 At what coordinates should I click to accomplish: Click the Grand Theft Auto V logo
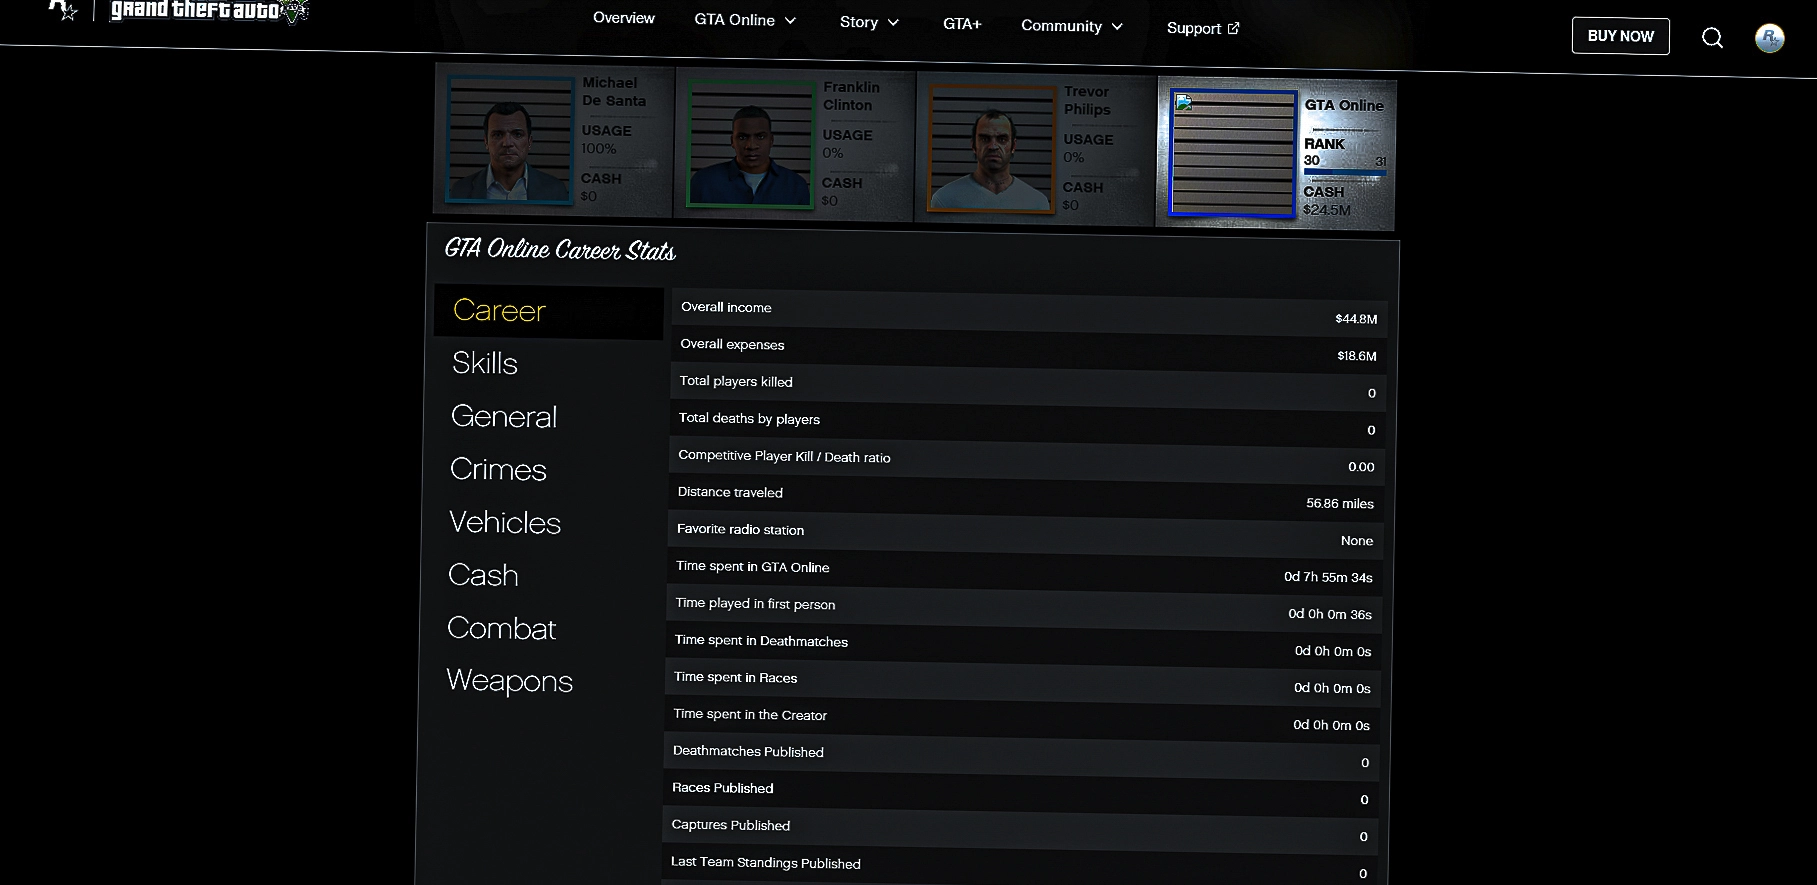point(208,11)
